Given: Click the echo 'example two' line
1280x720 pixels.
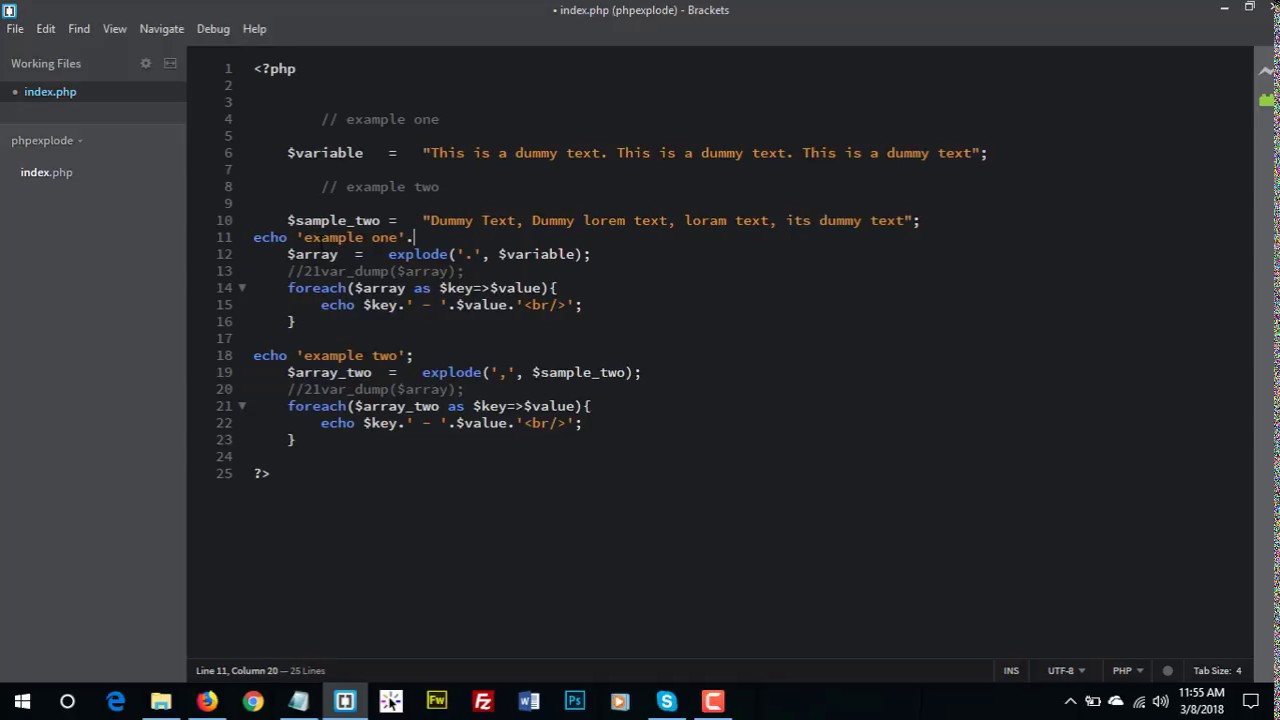Looking at the screenshot, I should [333, 355].
